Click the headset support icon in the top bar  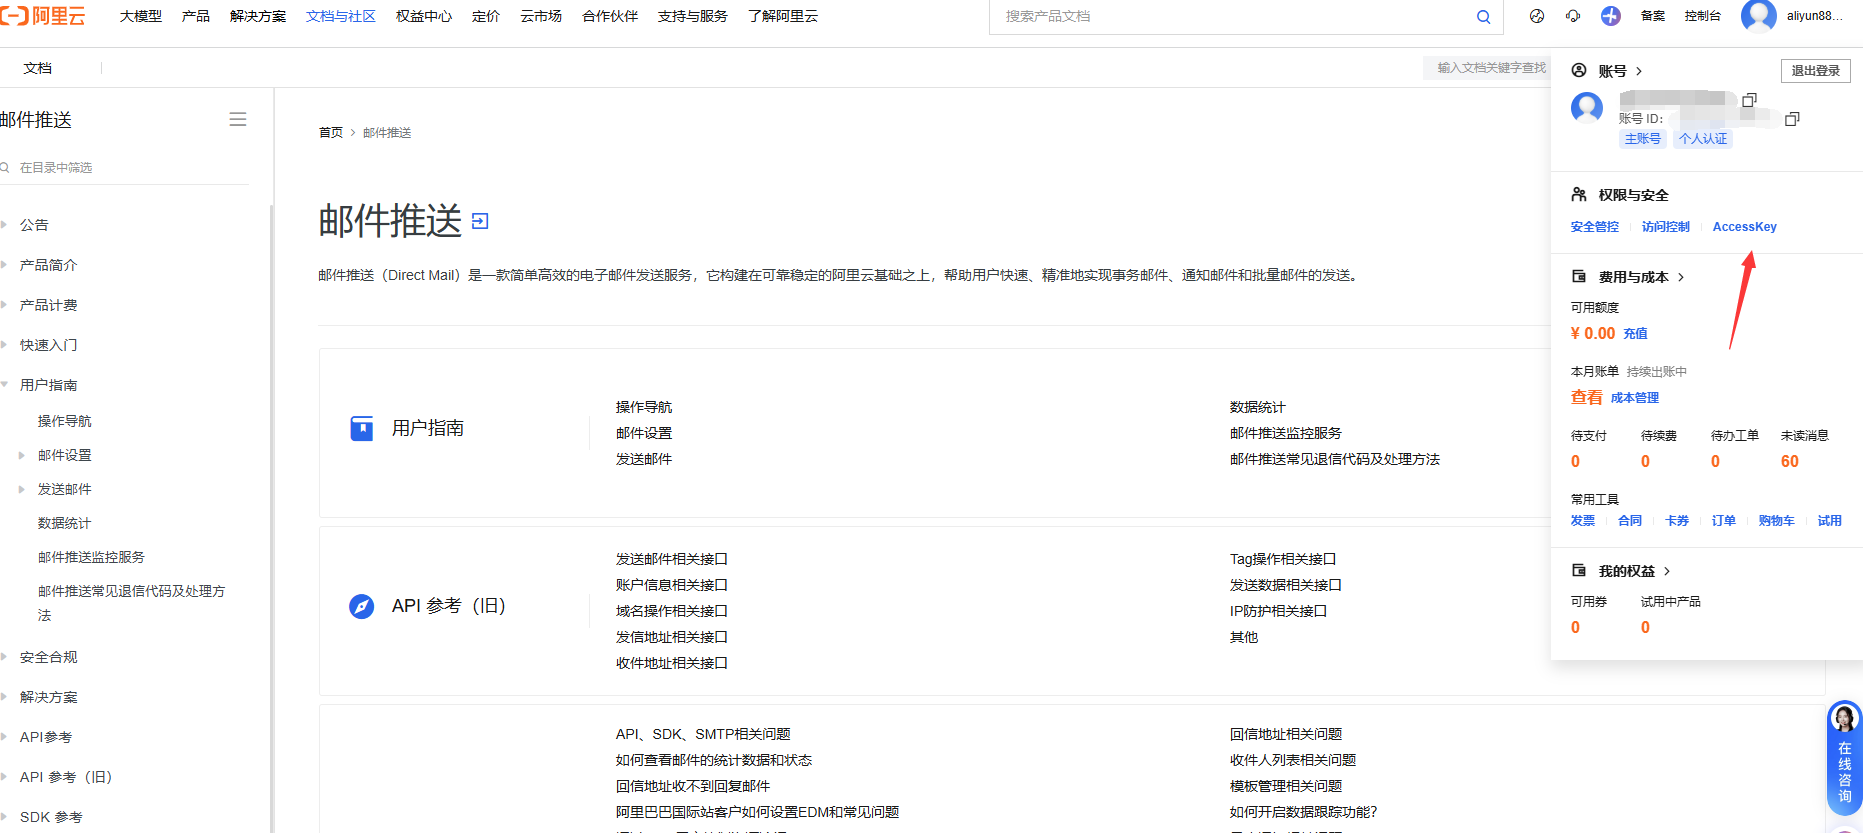1573,16
